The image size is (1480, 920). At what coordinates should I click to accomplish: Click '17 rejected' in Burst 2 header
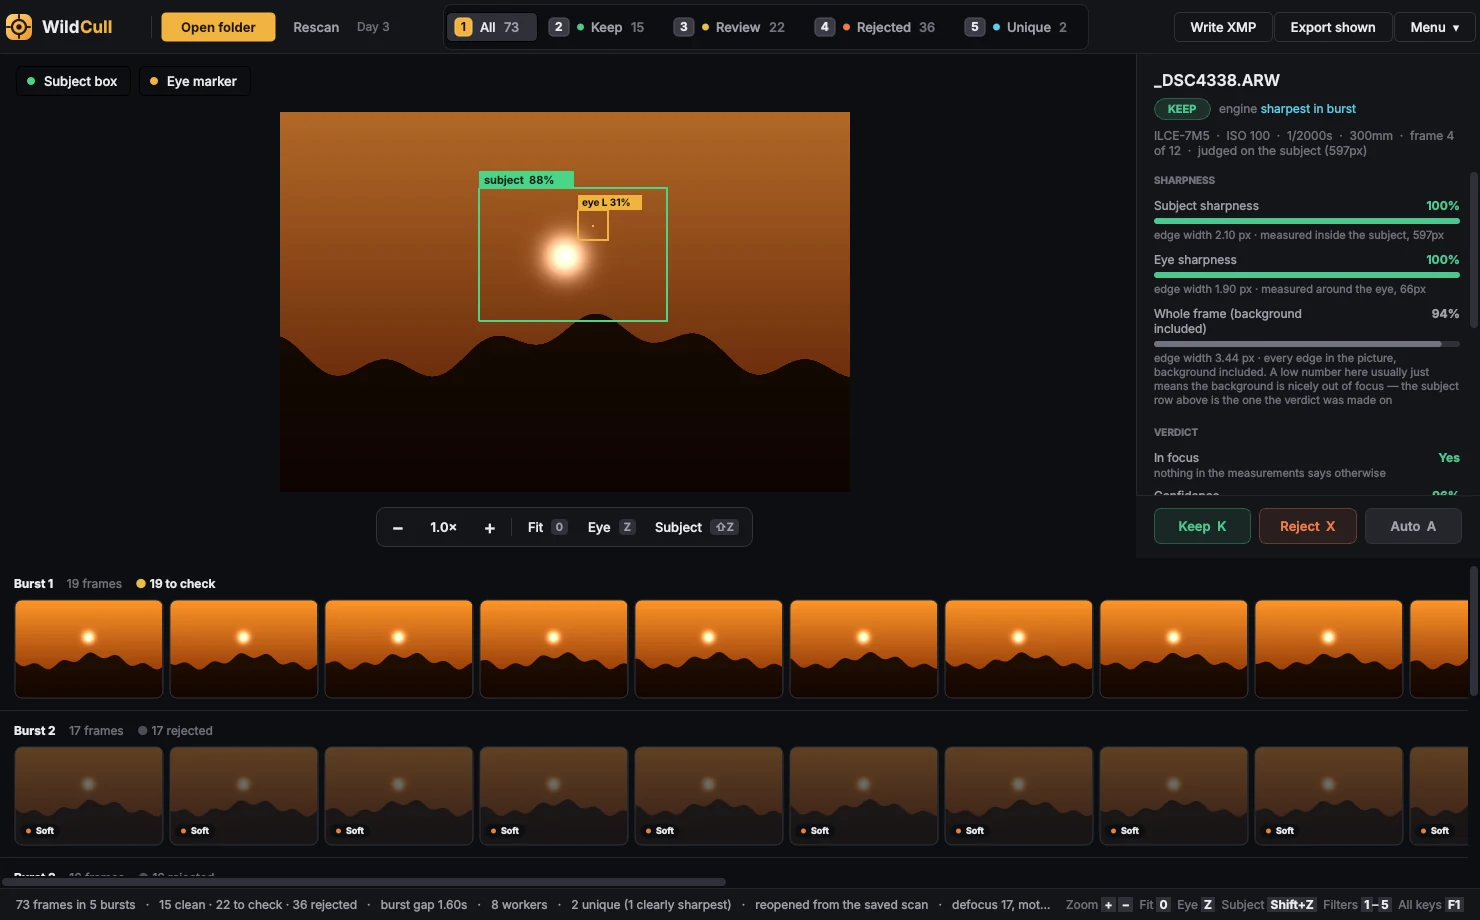[175, 731]
